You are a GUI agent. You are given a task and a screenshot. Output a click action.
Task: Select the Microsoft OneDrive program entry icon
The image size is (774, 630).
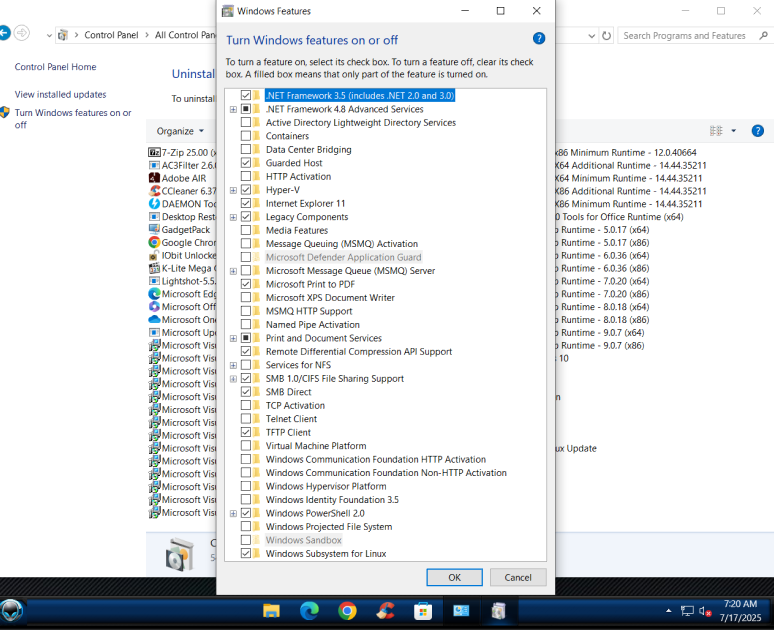(x=155, y=319)
